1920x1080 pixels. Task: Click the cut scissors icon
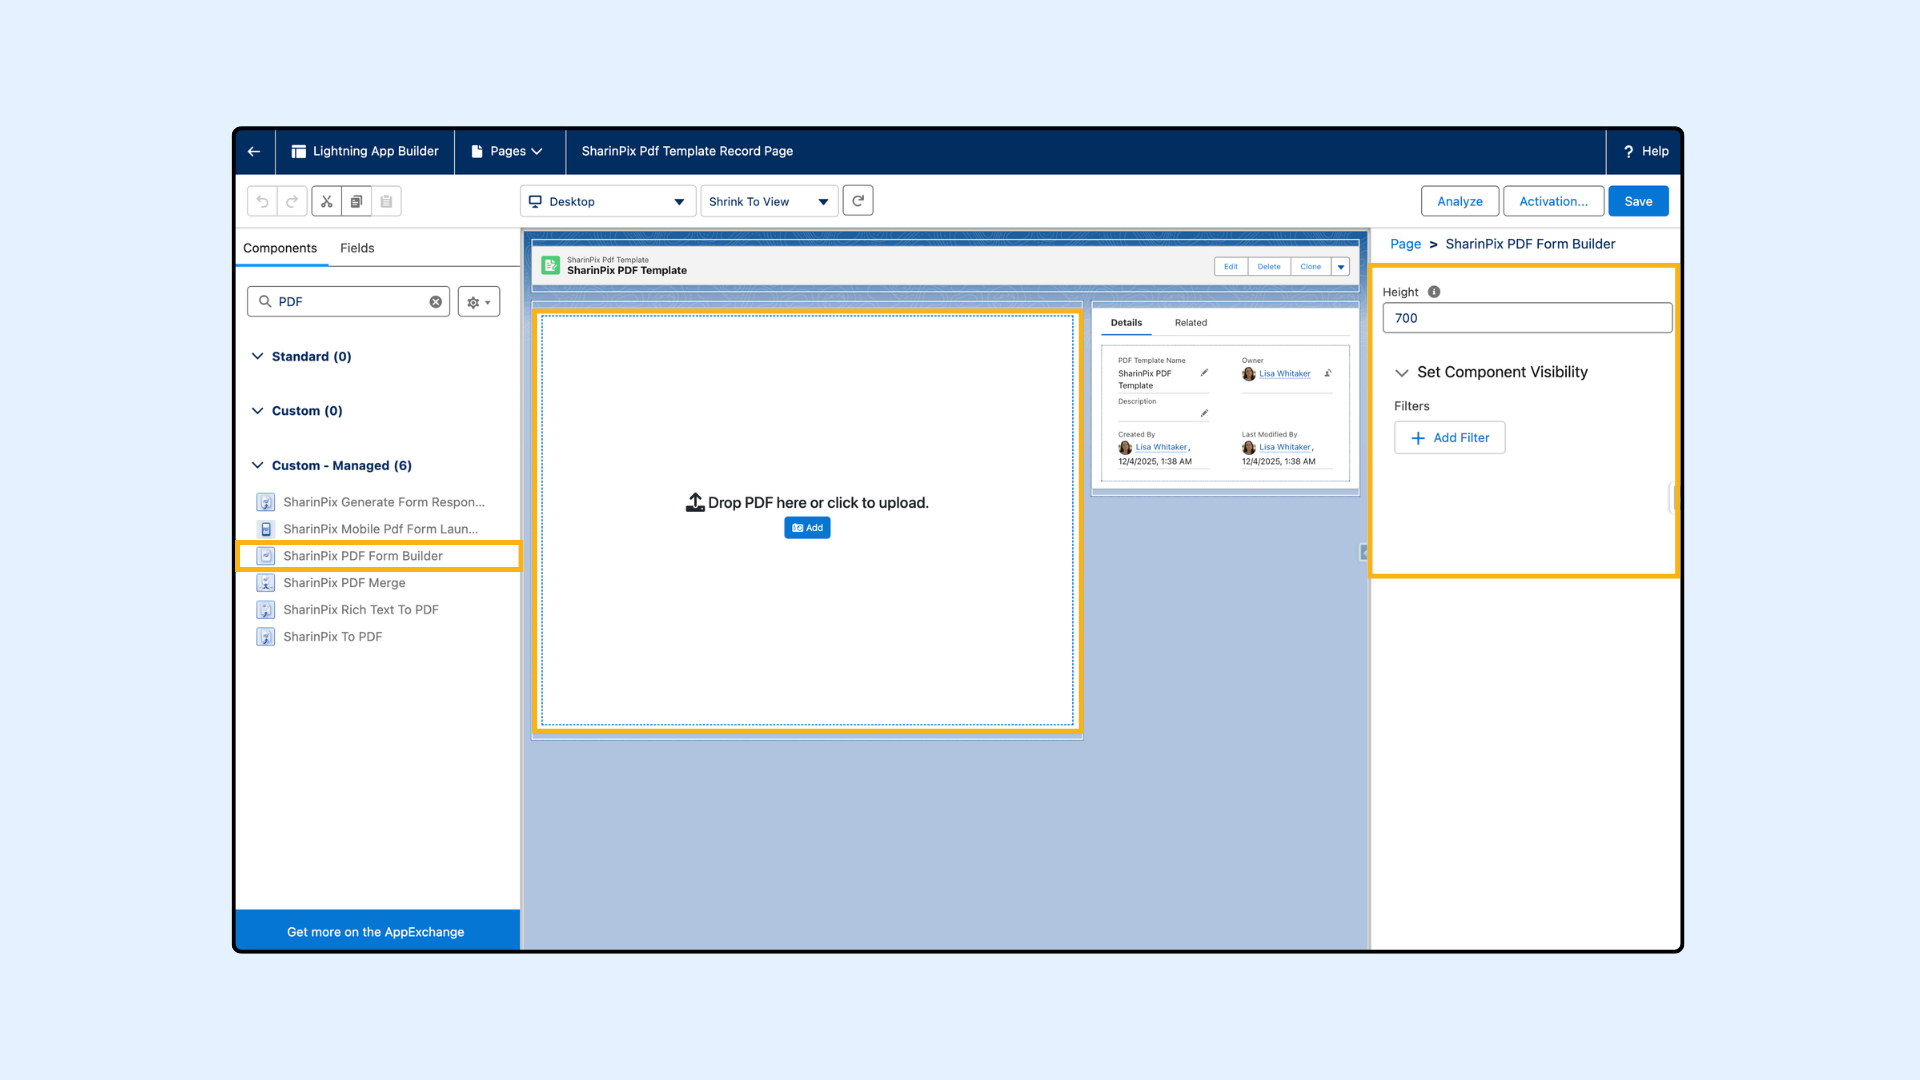pyautogui.click(x=326, y=201)
